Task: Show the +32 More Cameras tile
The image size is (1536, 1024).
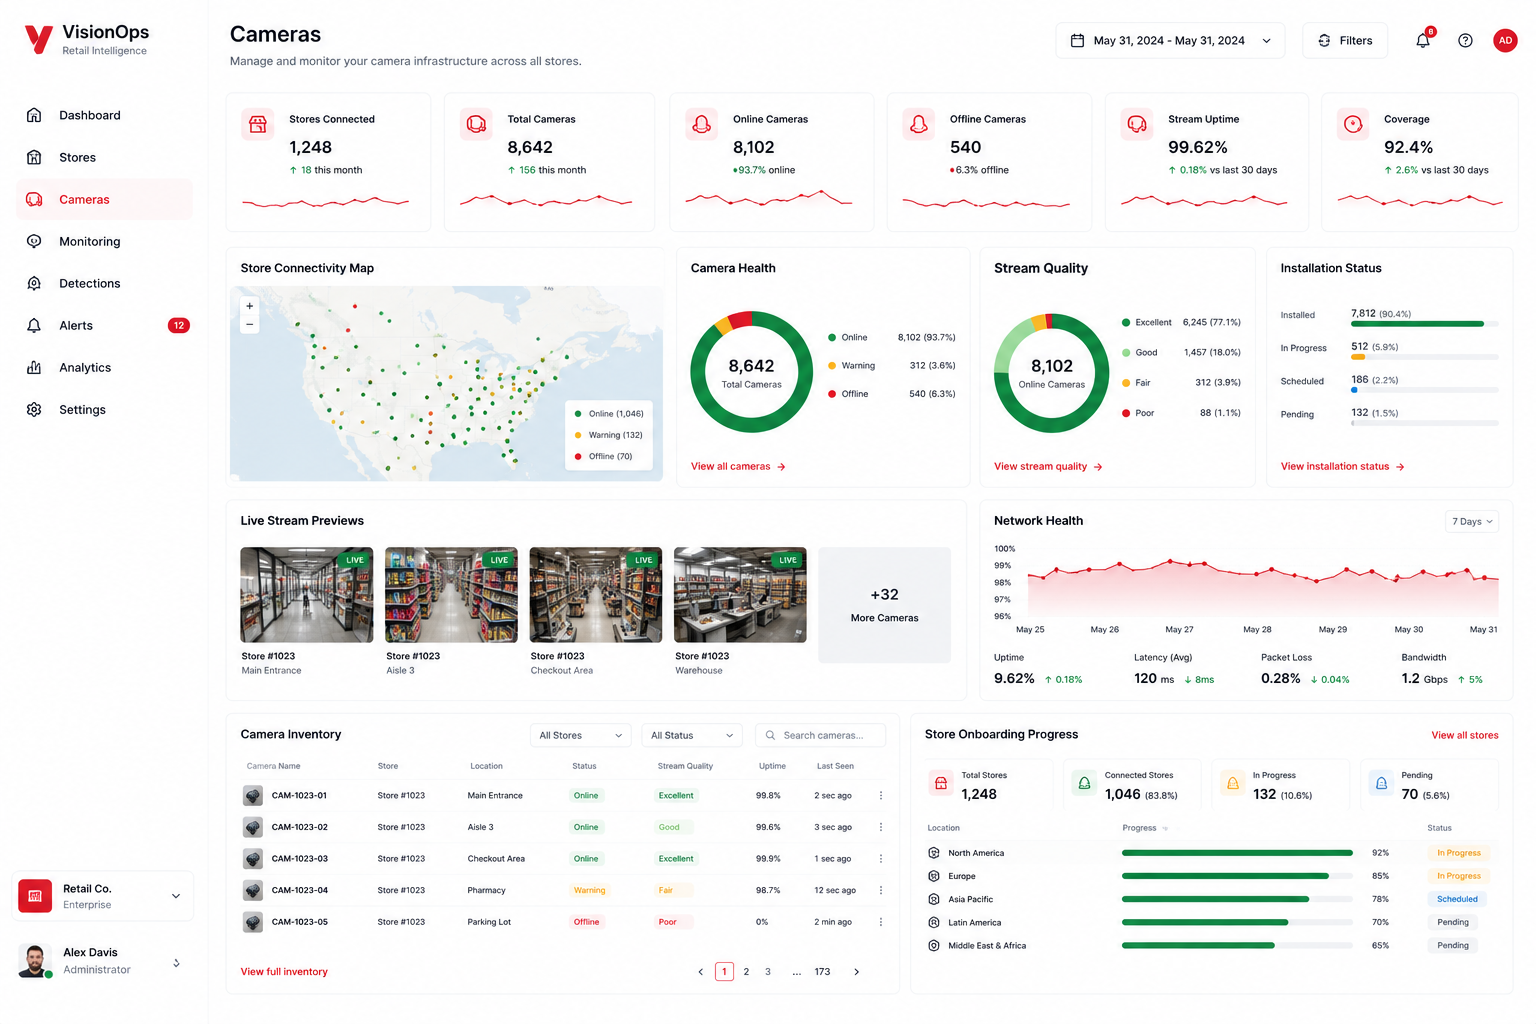Action: pyautogui.click(x=884, y=604)
